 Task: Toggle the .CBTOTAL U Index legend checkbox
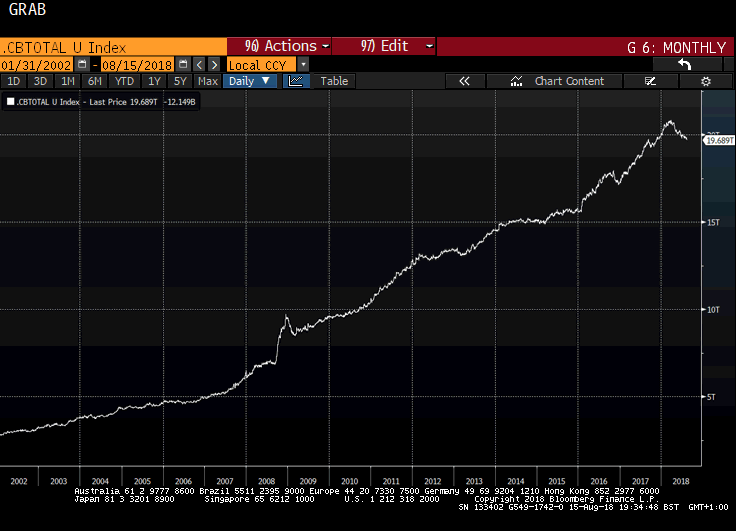point(11,101)
